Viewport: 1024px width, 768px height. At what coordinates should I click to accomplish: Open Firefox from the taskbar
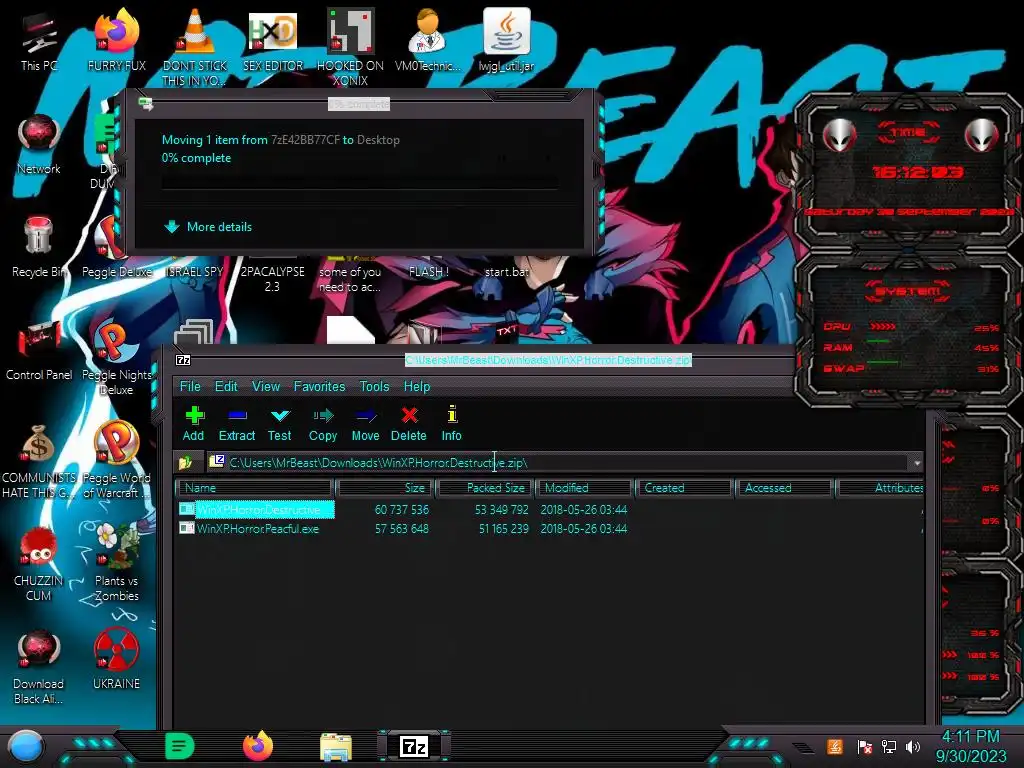pyautogui.click(x=257, y=746)
